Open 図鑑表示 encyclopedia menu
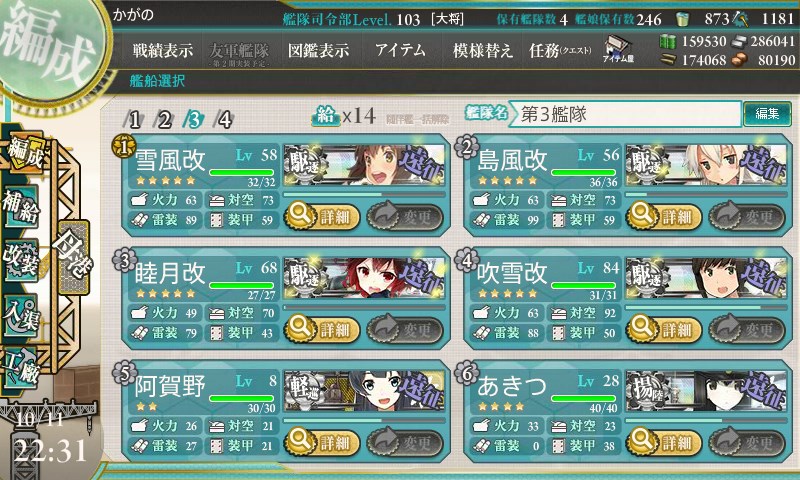Image resolution: width=800 pixels, height=480 pixels. pyautogui.click(x=319, y=50)
